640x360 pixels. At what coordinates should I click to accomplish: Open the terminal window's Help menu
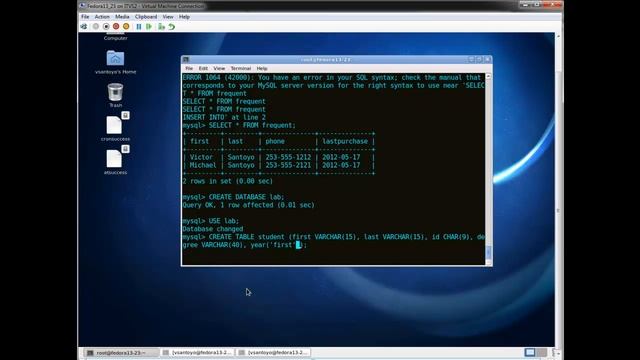click(262, 68)
